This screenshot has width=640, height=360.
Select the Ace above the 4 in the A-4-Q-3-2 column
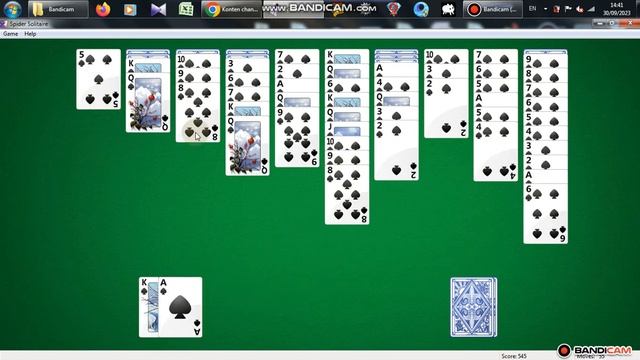click(x=396, y=70)
